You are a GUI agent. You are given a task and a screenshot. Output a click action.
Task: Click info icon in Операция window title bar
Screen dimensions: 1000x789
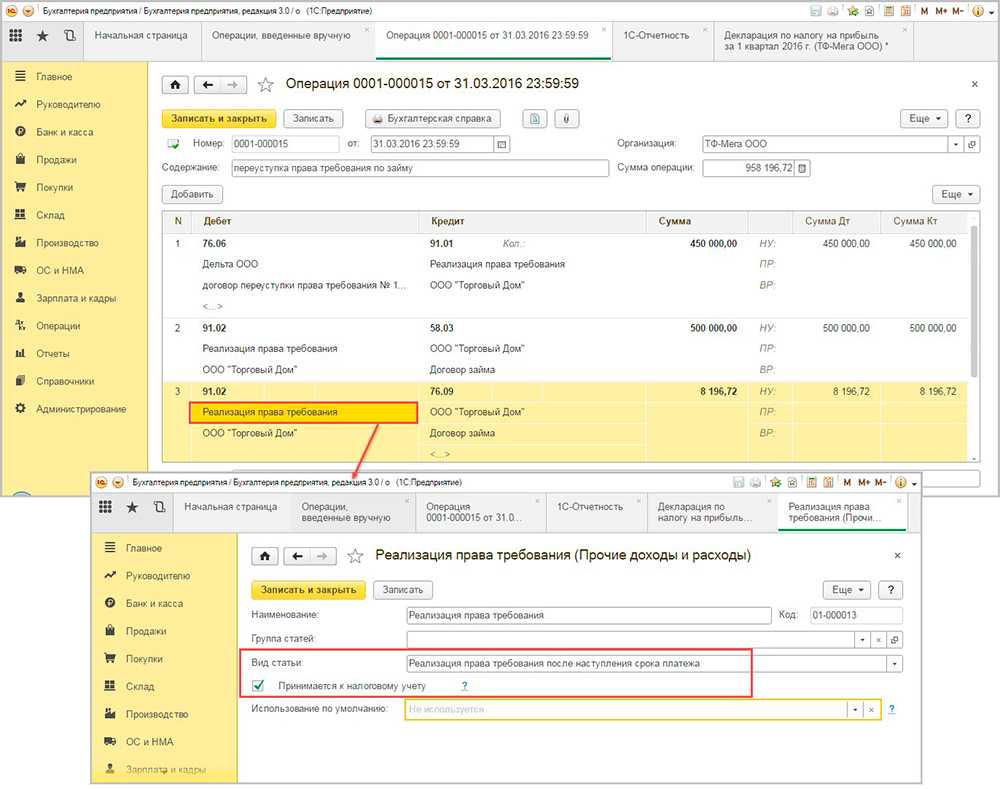point(978,11)
